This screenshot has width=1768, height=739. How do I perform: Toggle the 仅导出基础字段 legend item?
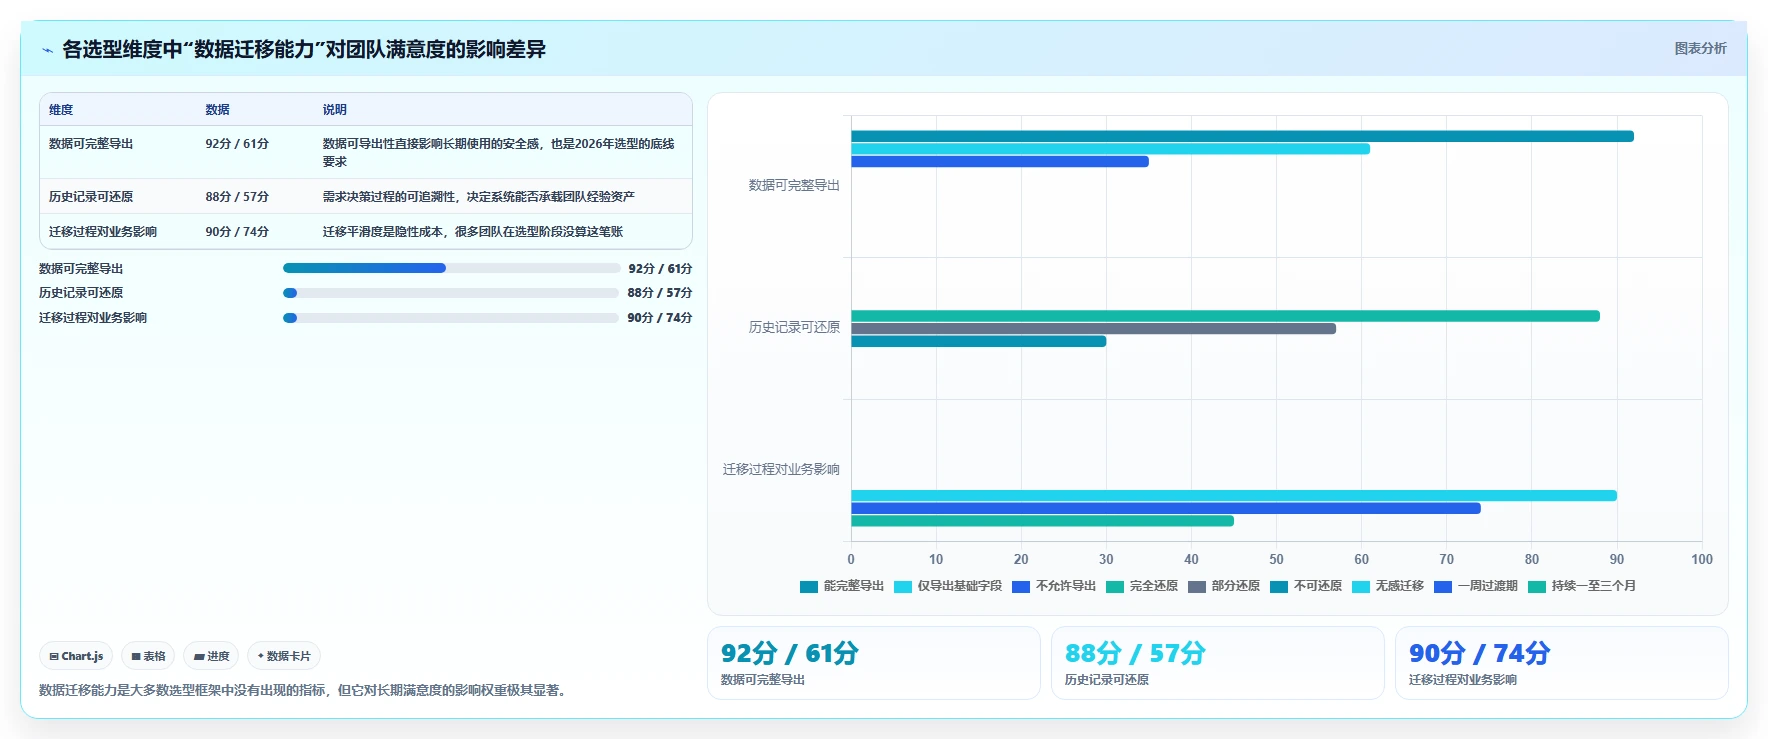(948, 586)
